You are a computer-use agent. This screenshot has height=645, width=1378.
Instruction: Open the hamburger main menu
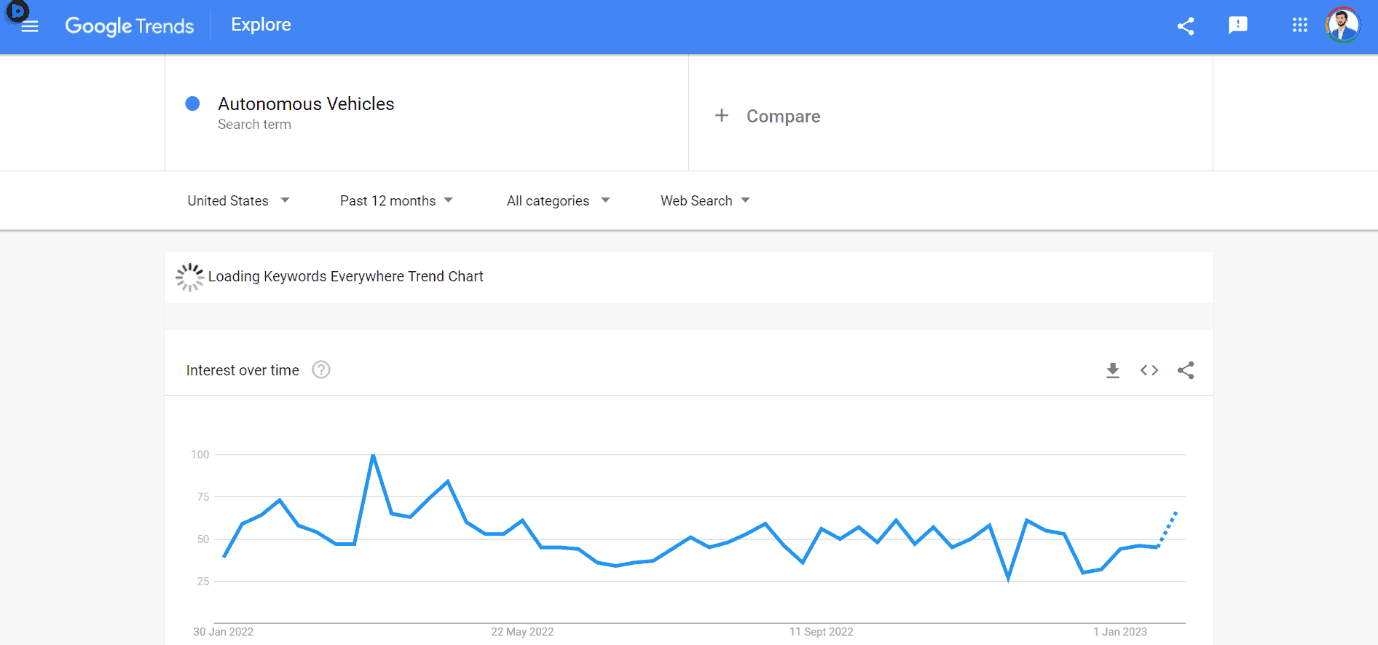(x=30, y=26)
